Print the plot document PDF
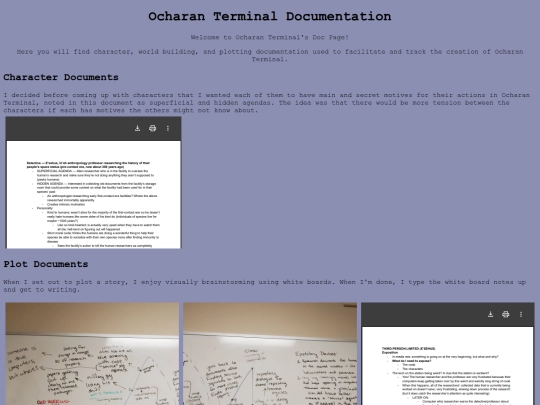 pos(506,314)
